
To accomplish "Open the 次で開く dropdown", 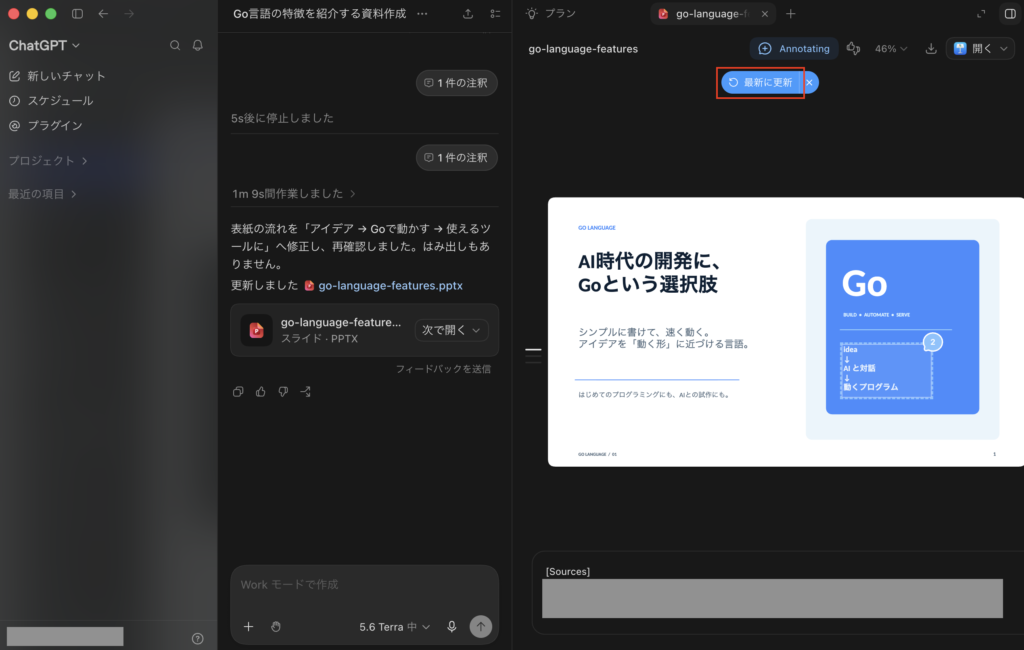I will click(x=451, y=330).
